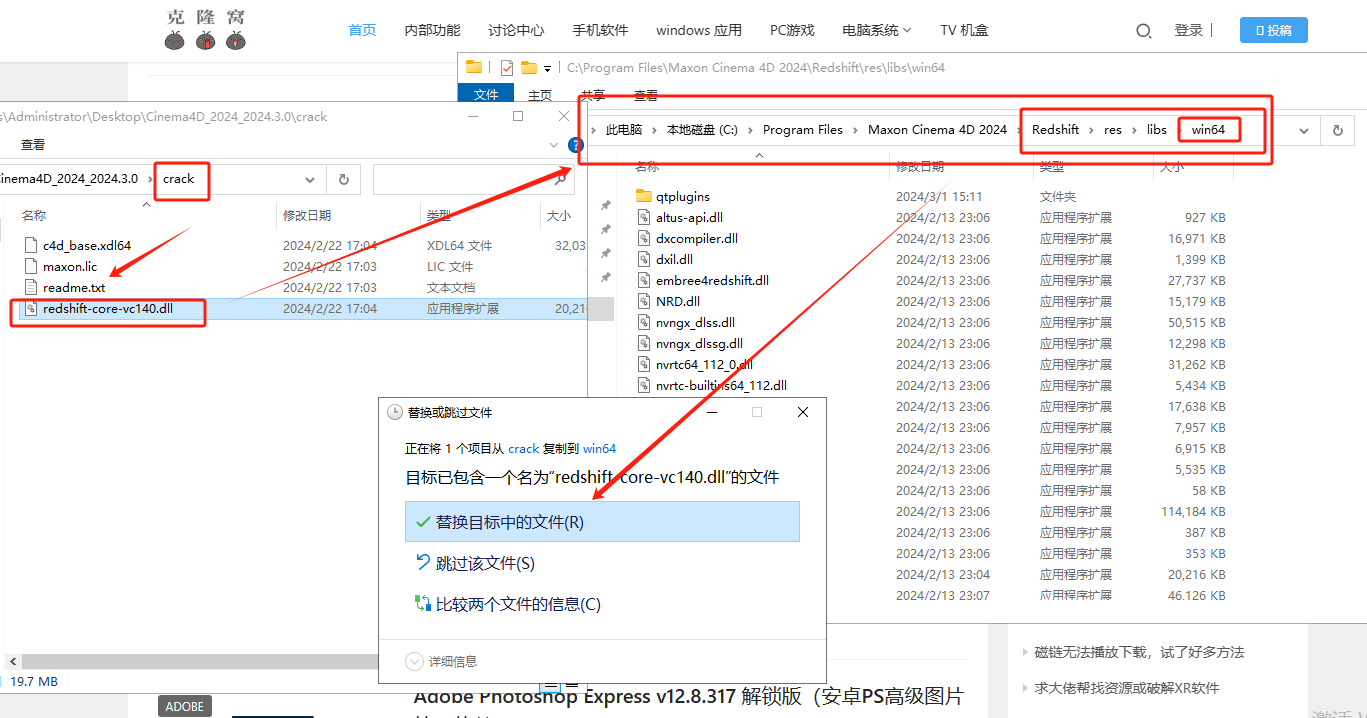Open 查看 tab in crack window

point(33,145)
